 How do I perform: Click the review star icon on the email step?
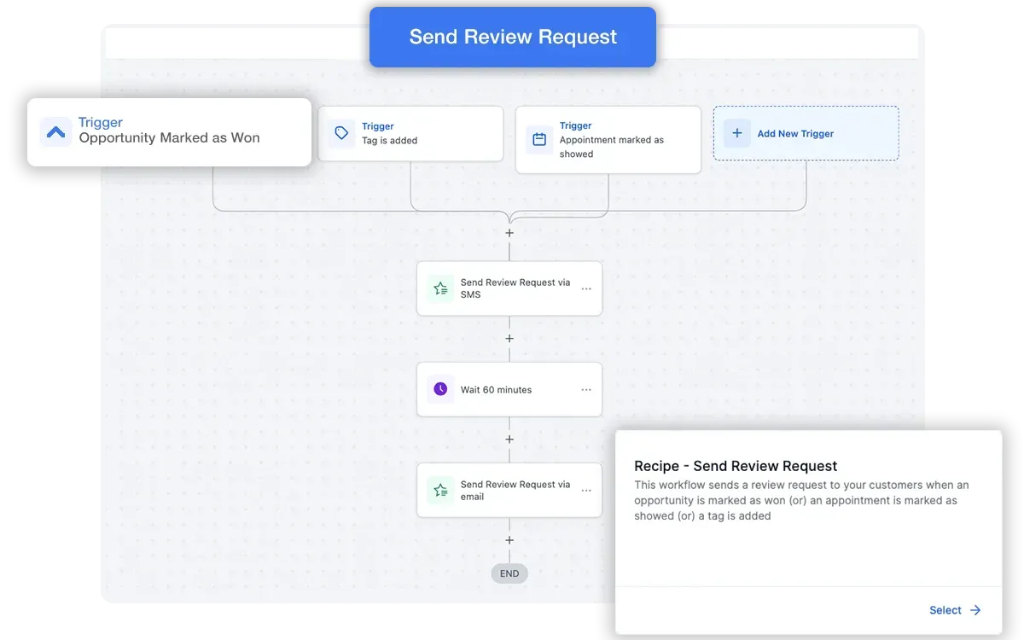(440, 490)
